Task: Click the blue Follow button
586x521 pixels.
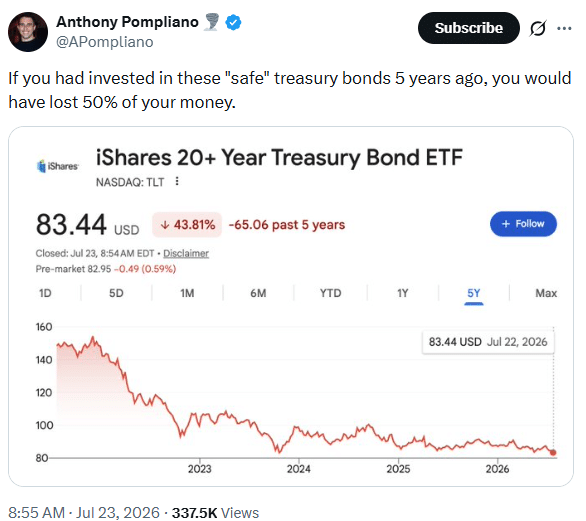Action: tap(523, 224)
